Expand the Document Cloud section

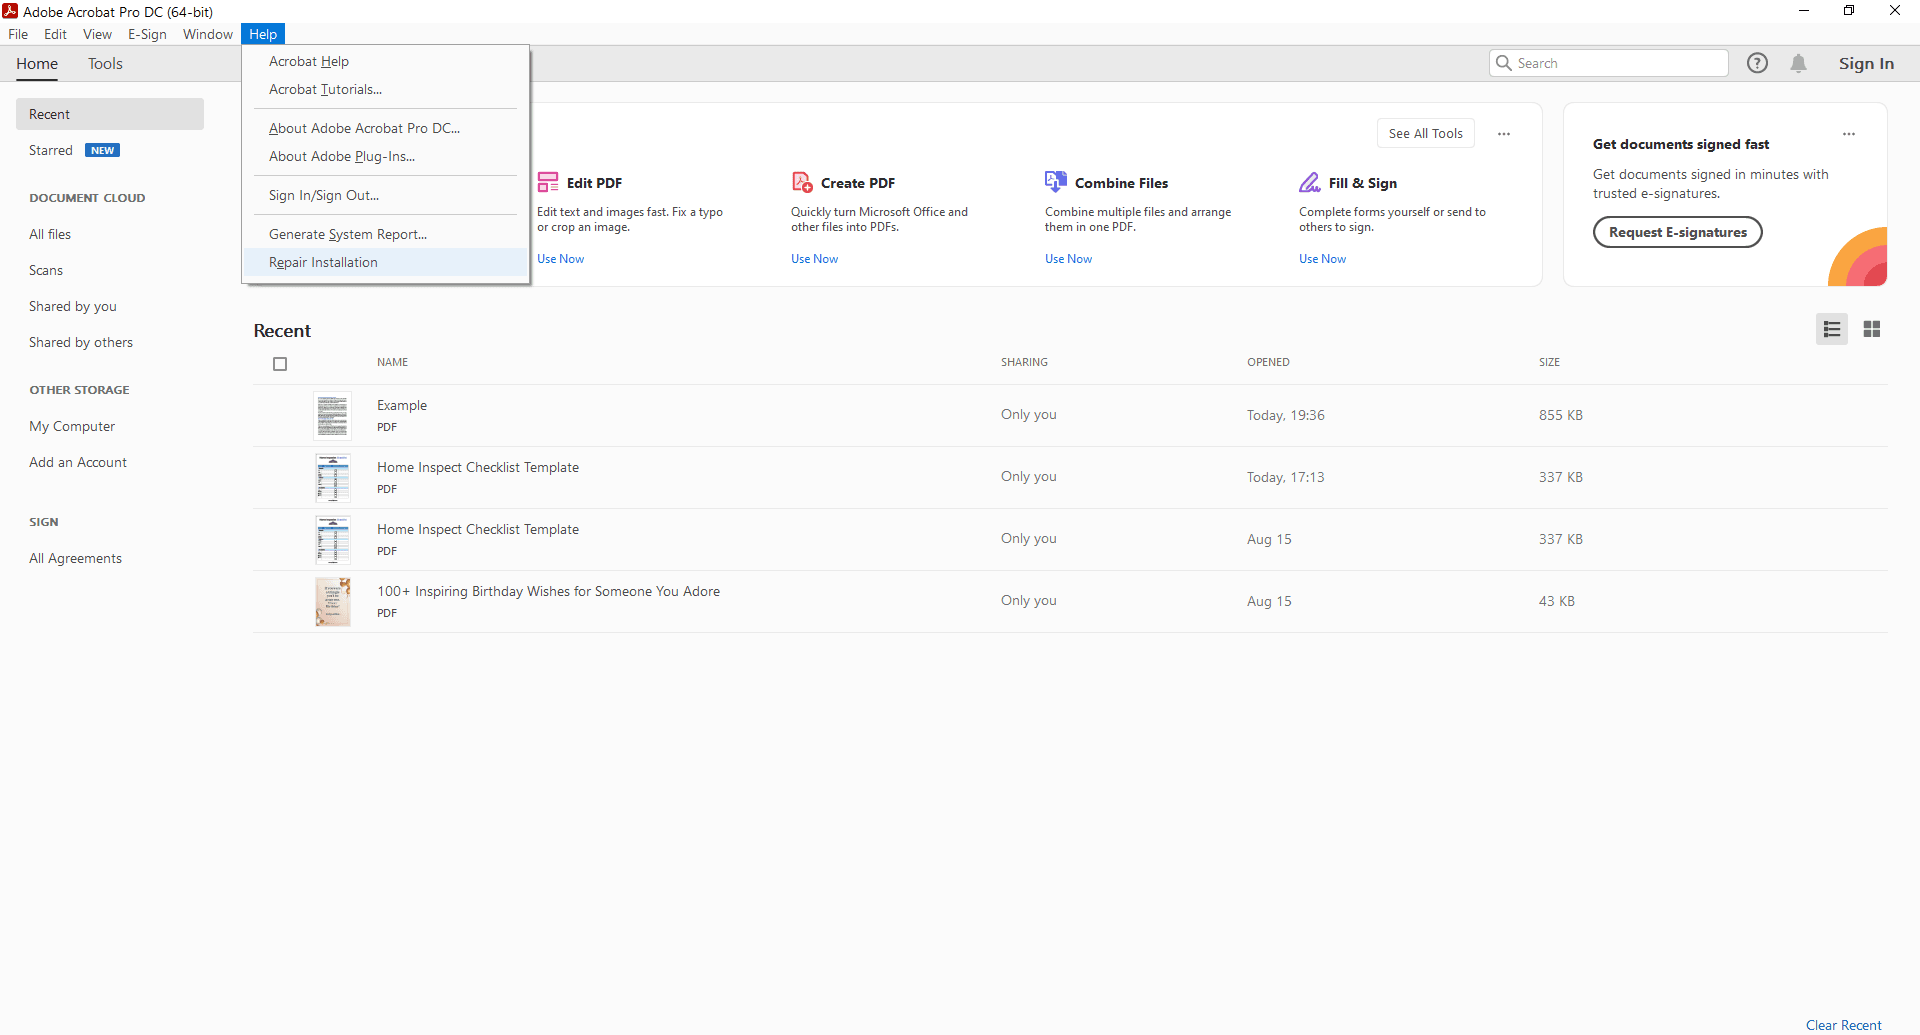pyautogui.click(x=86, y=197)
